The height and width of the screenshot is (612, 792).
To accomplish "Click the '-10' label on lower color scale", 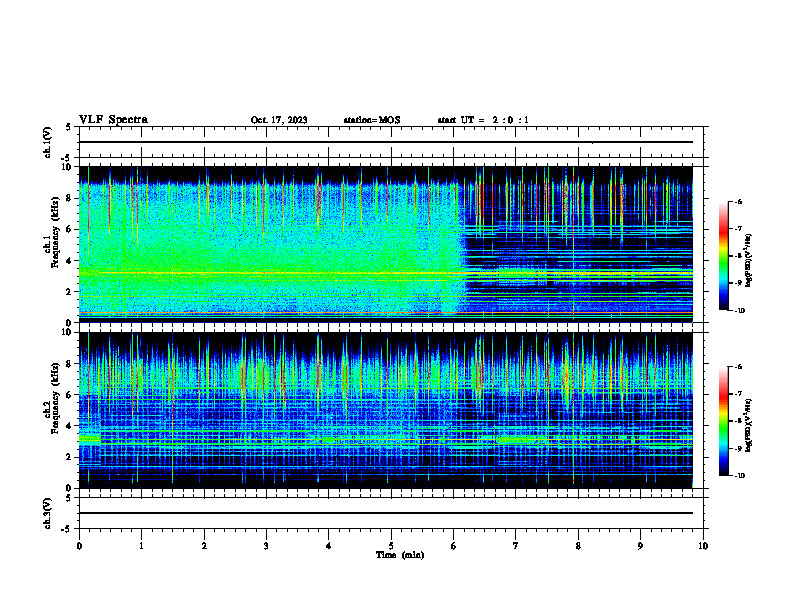I will pyautogui.click(x=738, y=476).
